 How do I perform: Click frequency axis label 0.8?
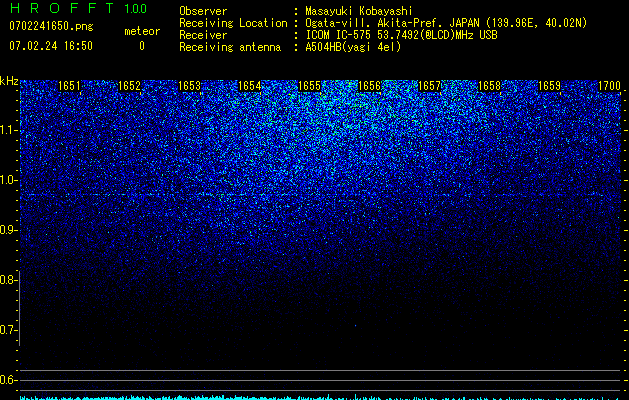9,280
